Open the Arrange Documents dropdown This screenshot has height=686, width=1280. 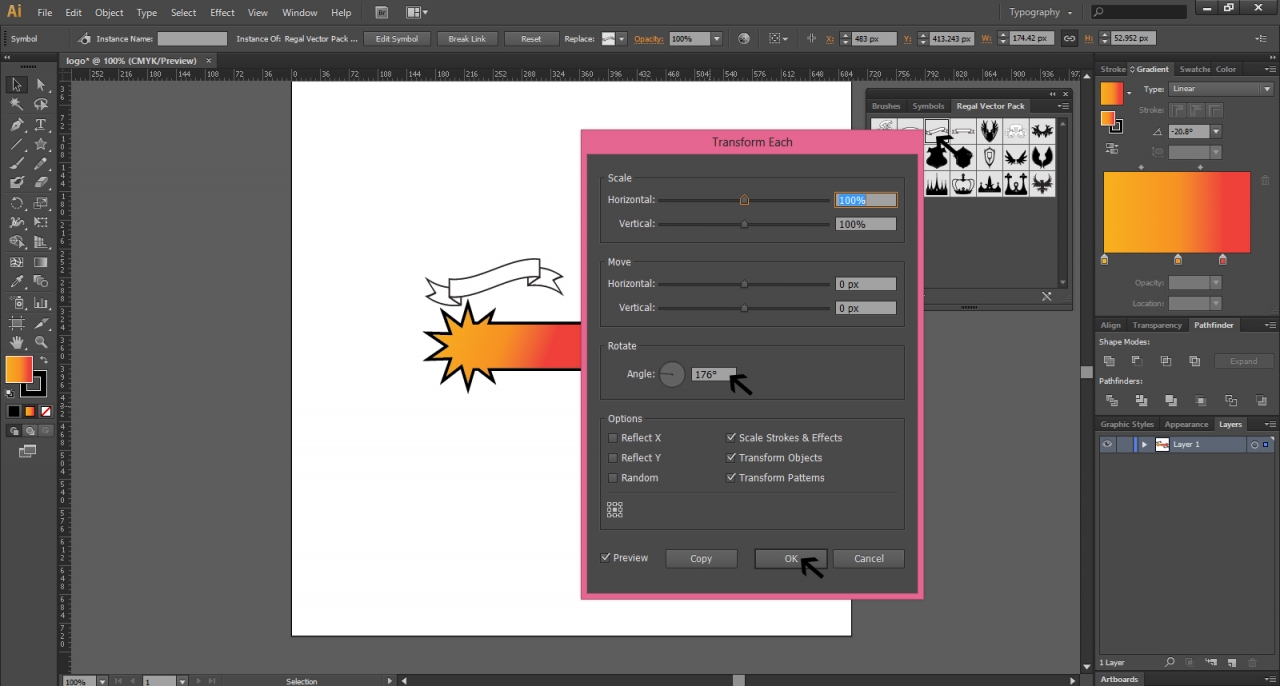[418, 13]
